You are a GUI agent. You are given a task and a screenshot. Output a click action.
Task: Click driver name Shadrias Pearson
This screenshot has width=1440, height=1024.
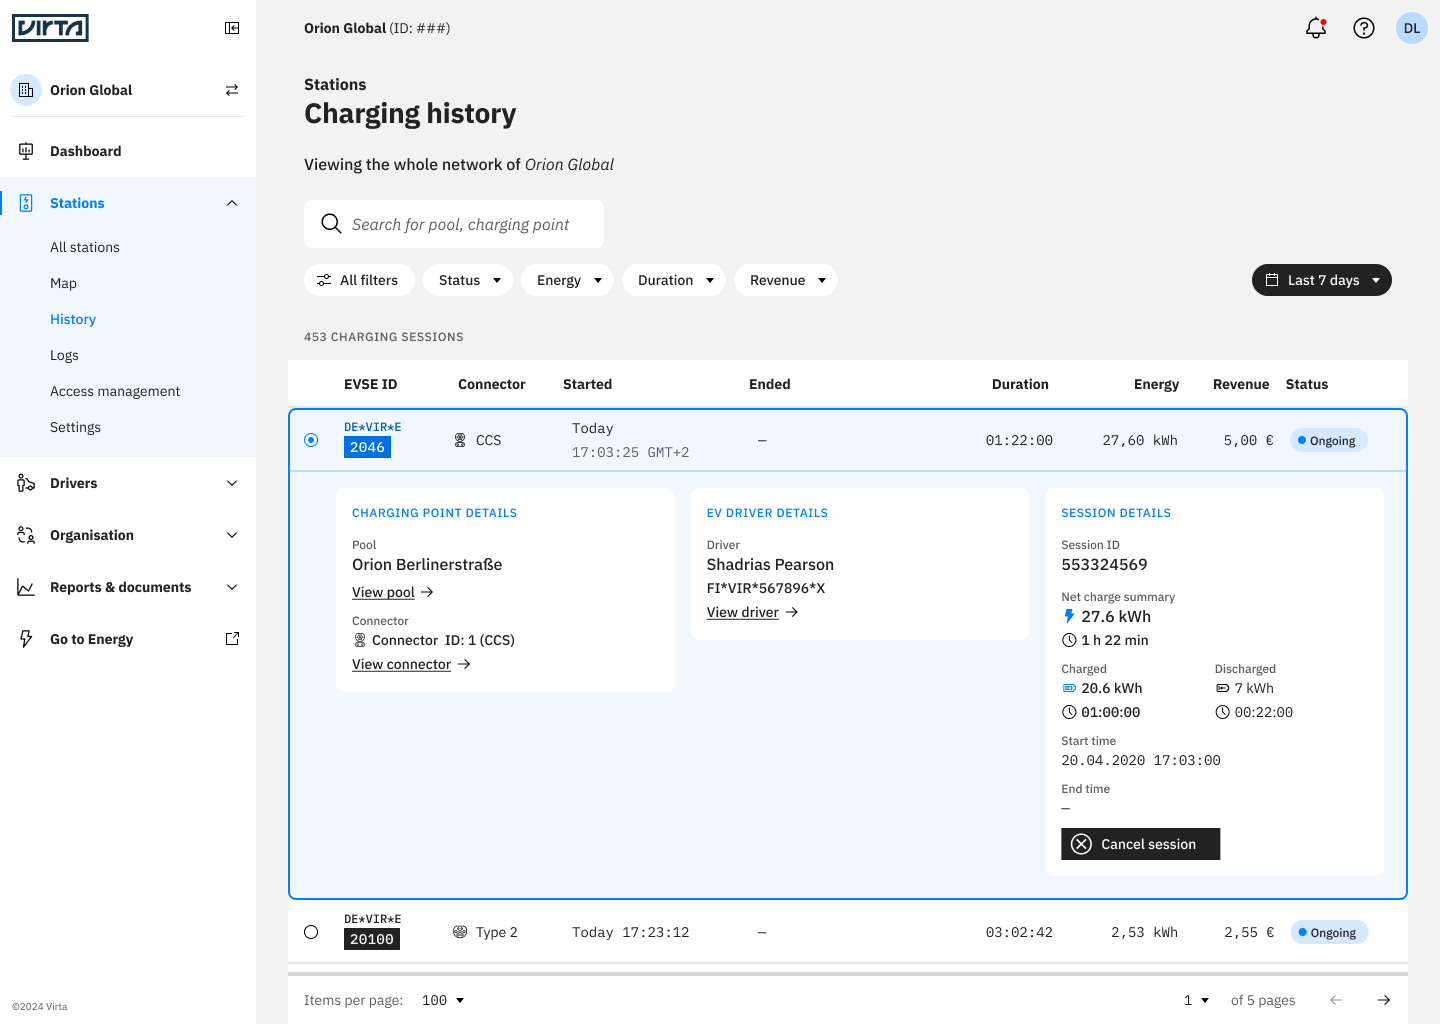(x=770, y=564)
